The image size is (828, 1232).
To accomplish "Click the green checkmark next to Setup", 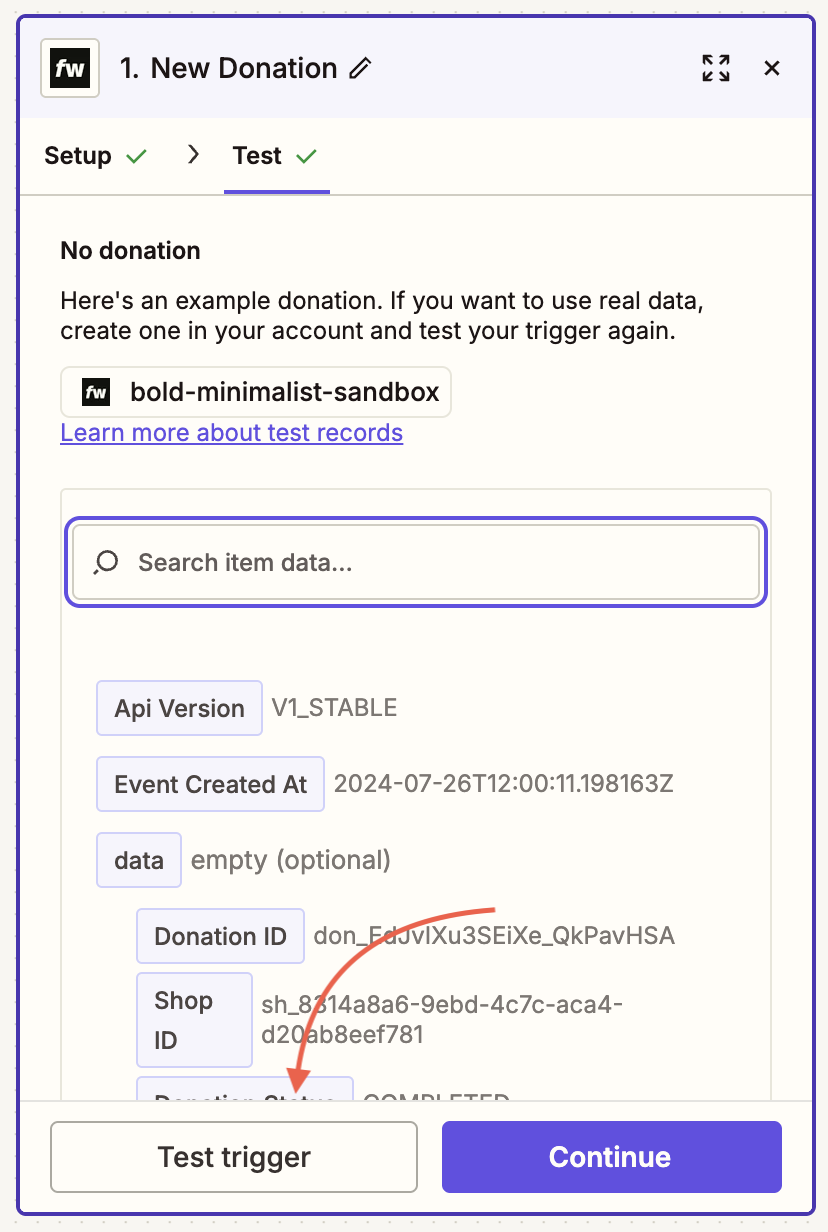I will click(x=137, y=156).
